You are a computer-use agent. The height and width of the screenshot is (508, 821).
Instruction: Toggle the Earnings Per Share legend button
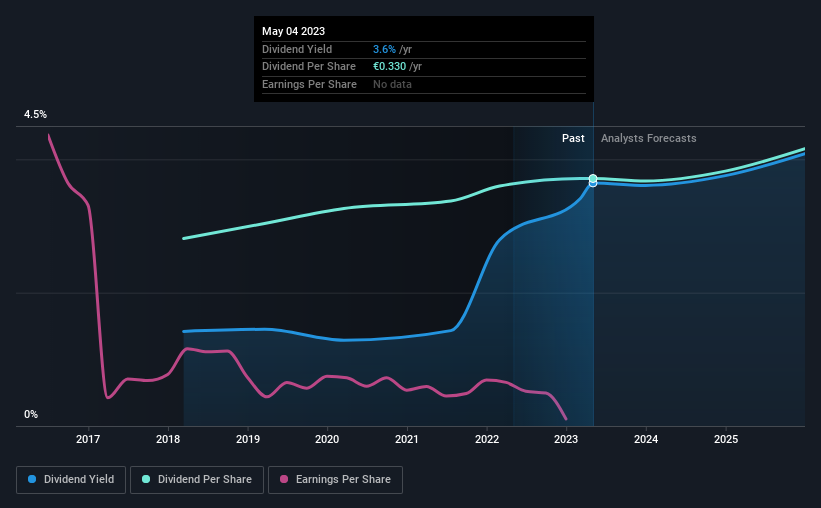pos(335,480)
